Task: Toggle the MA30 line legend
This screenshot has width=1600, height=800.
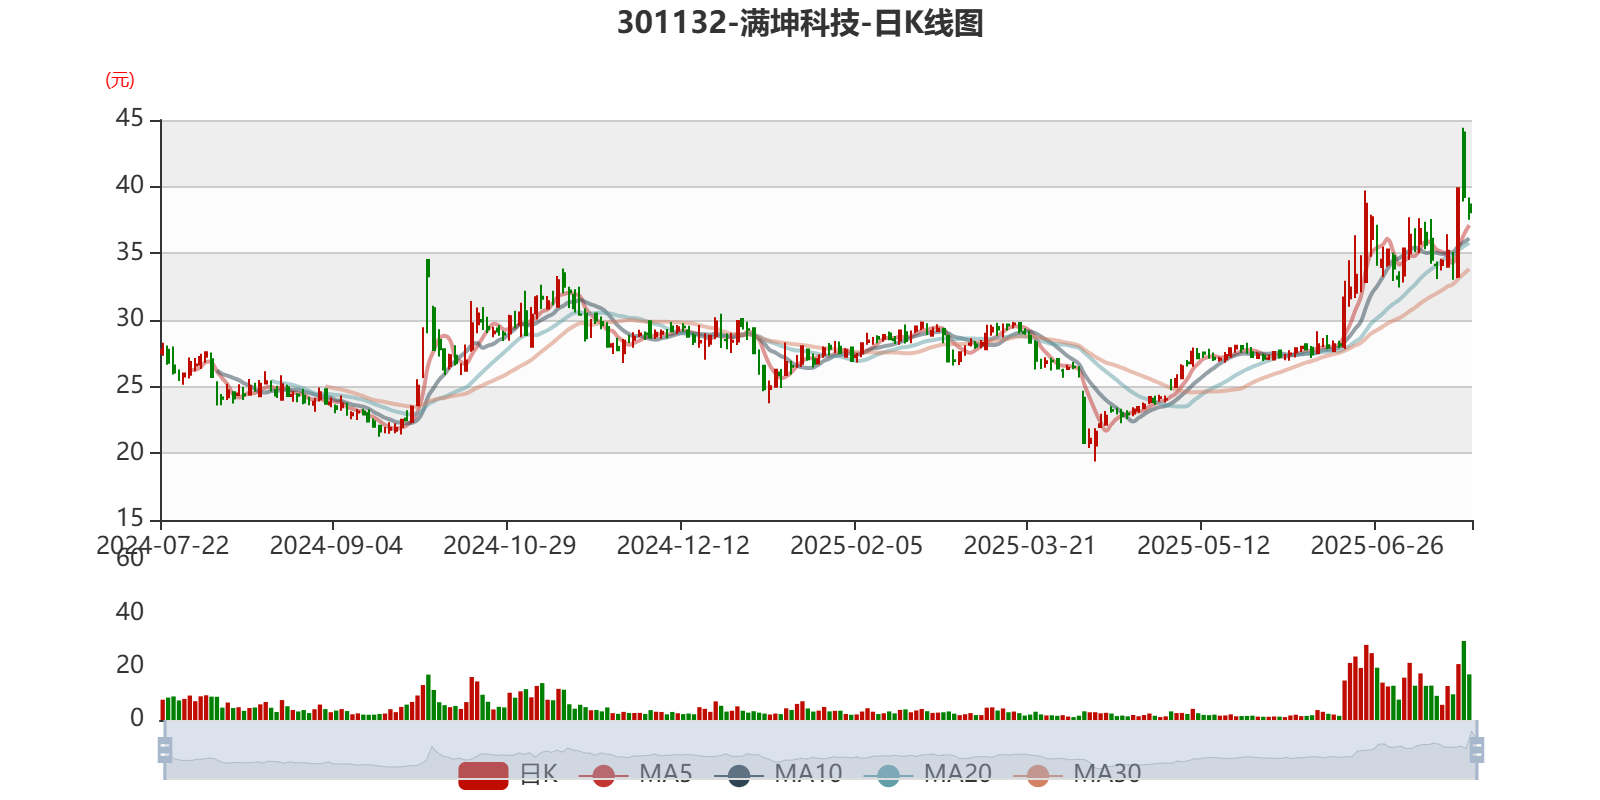Action: click(1077, 774)
